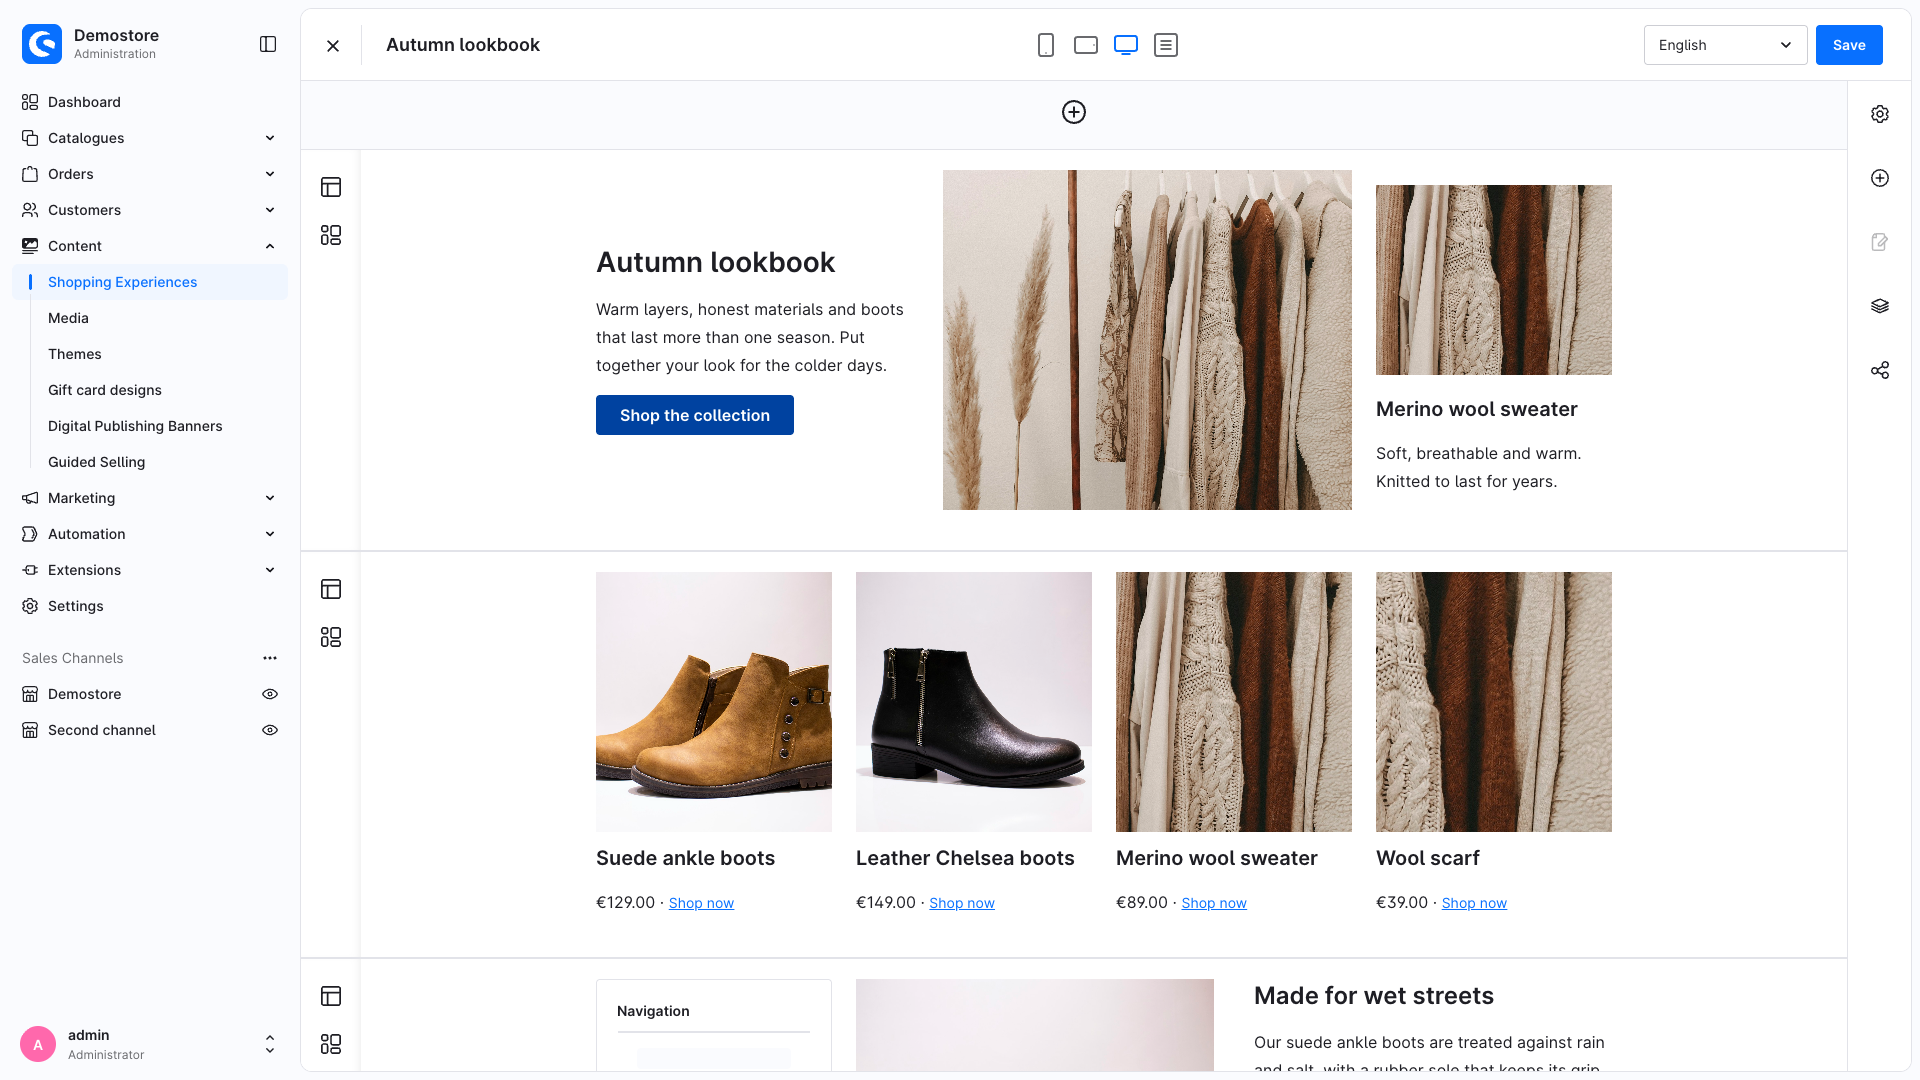Click Shop the collection button

click(x=695, y=415)
